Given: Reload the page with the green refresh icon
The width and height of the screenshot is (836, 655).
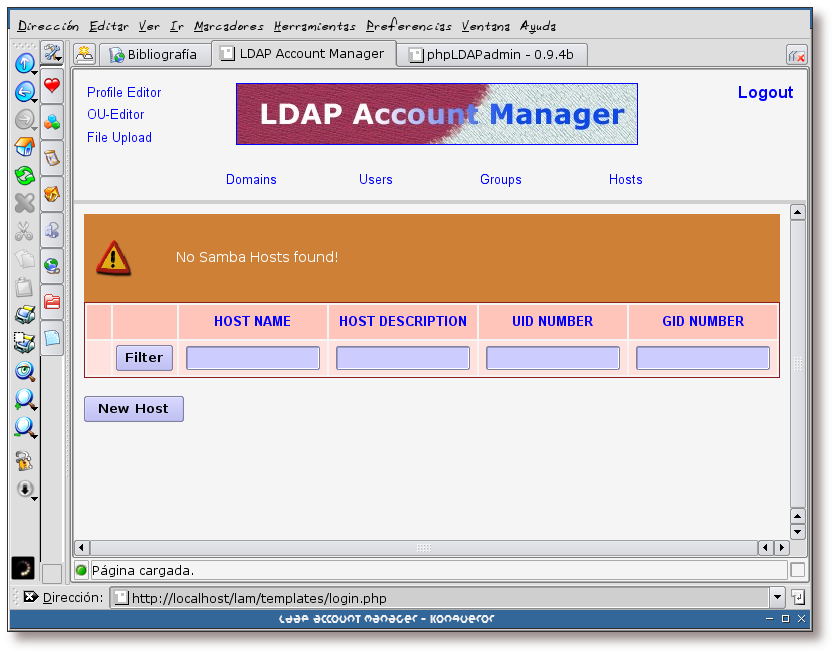Looking at the screenshot, I should coord(24,175).
